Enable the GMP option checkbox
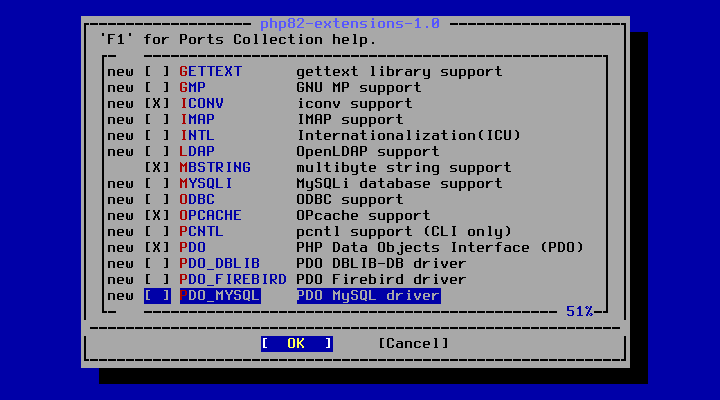 coord(157,88)
